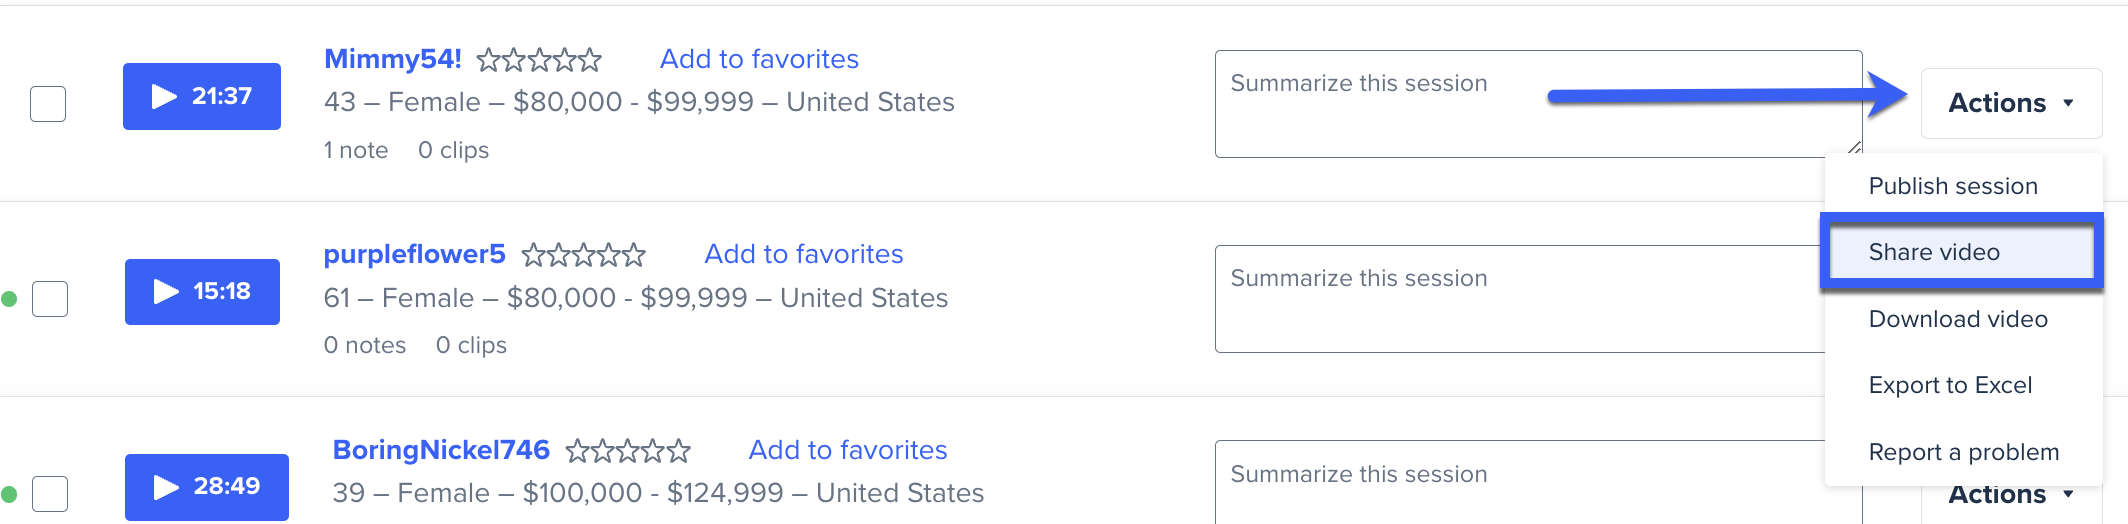Viewport: 2128px width, 524px height.
Task: Play Mimmy54! session video 21:37
Action: [202, 96]
